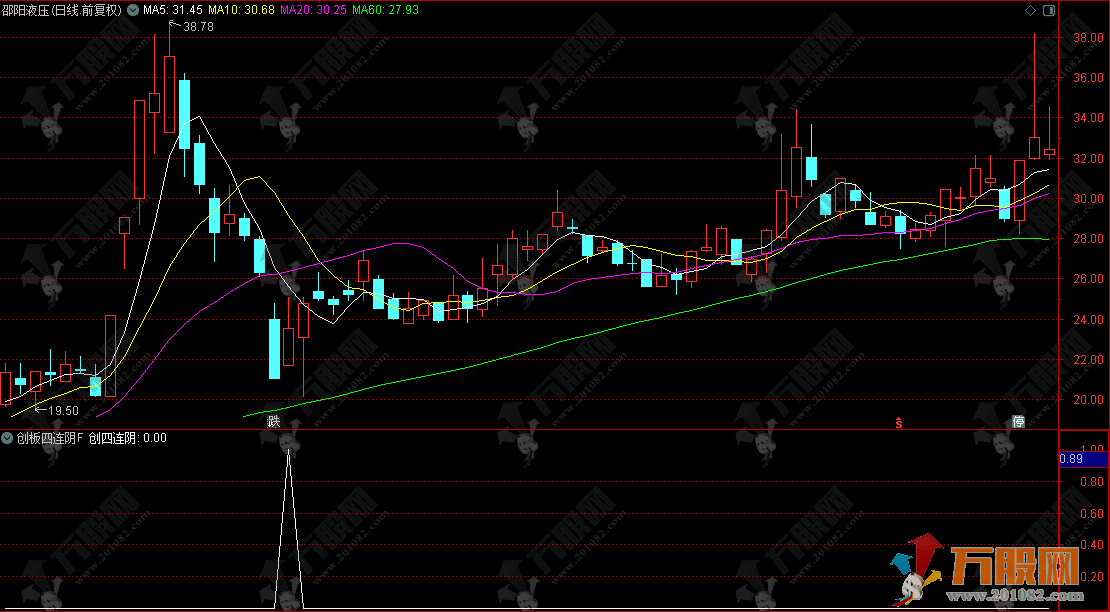Click the MA5: 31.45 indicator label

coord(173,10)
